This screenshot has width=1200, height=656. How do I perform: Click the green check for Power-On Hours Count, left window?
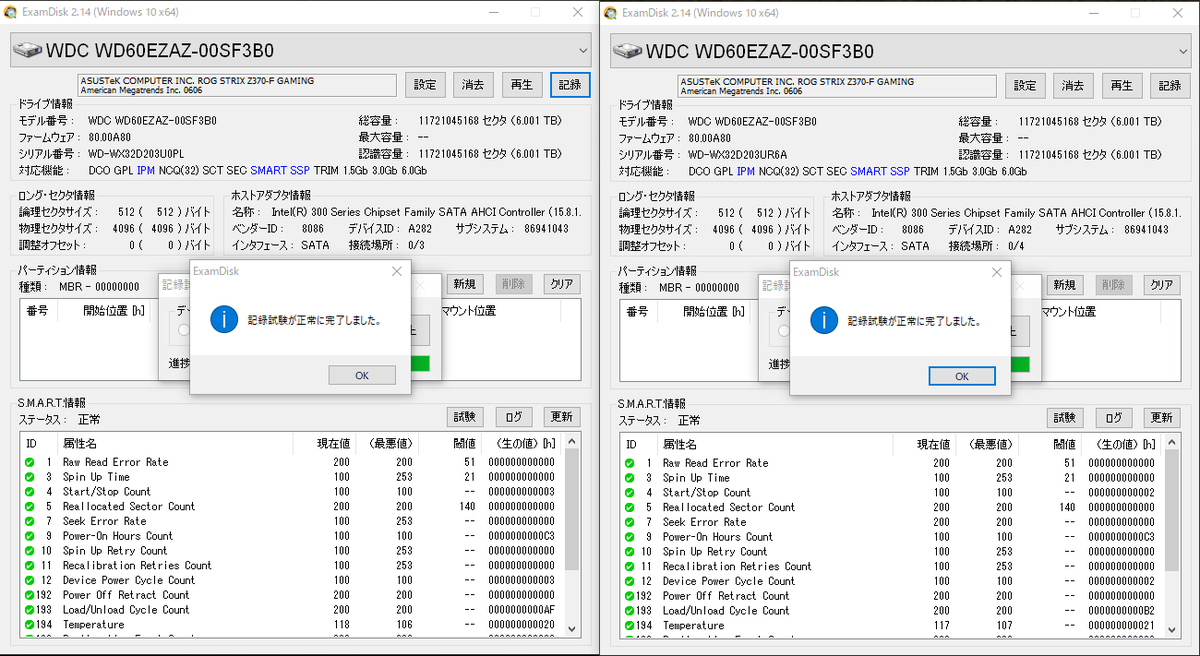pos(30,536)
